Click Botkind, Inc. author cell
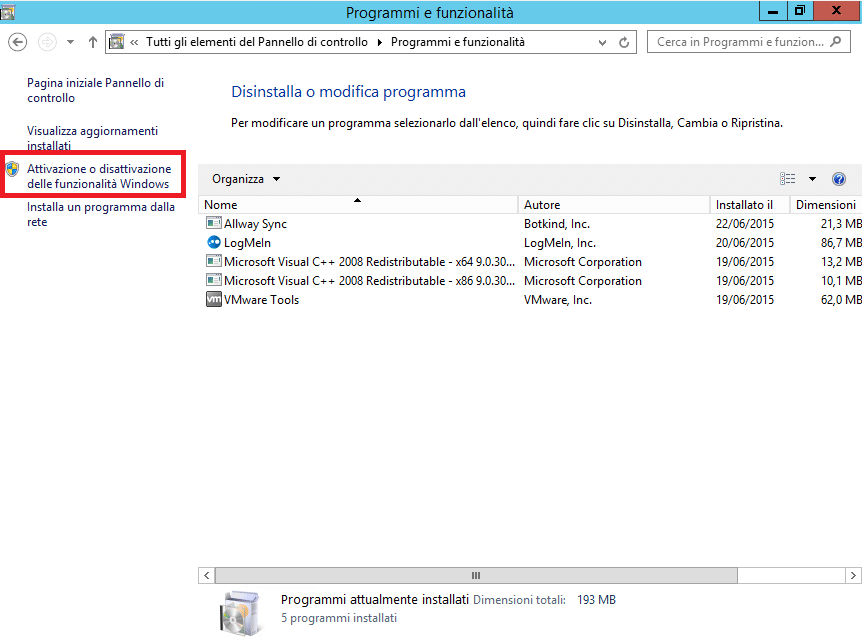 pyautogui.click(x=556, y=224)
